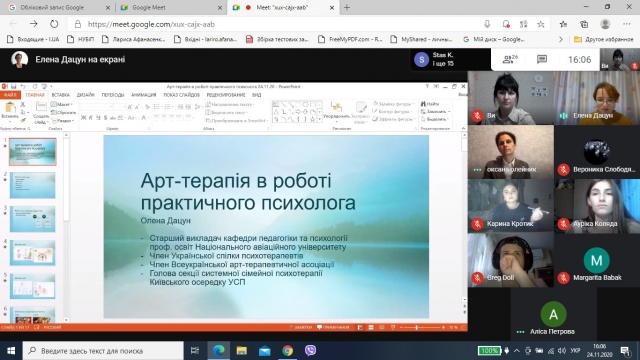Switch to Reading view icon in status bar

click(382, 327)
